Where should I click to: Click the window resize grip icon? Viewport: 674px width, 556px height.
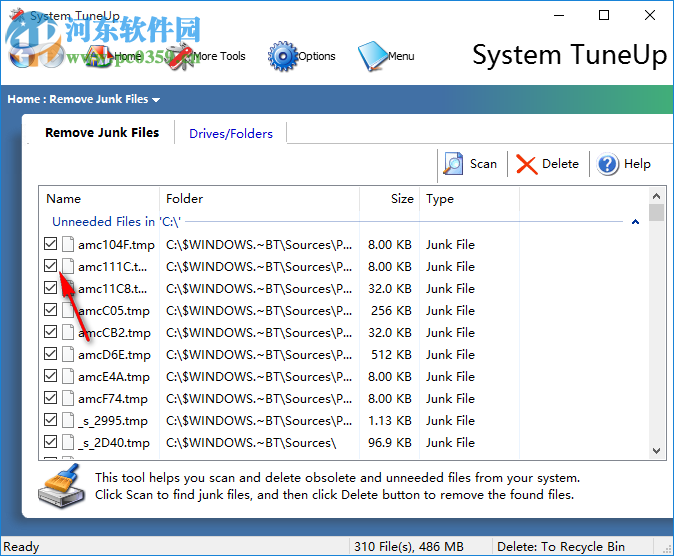click(667, 549)
